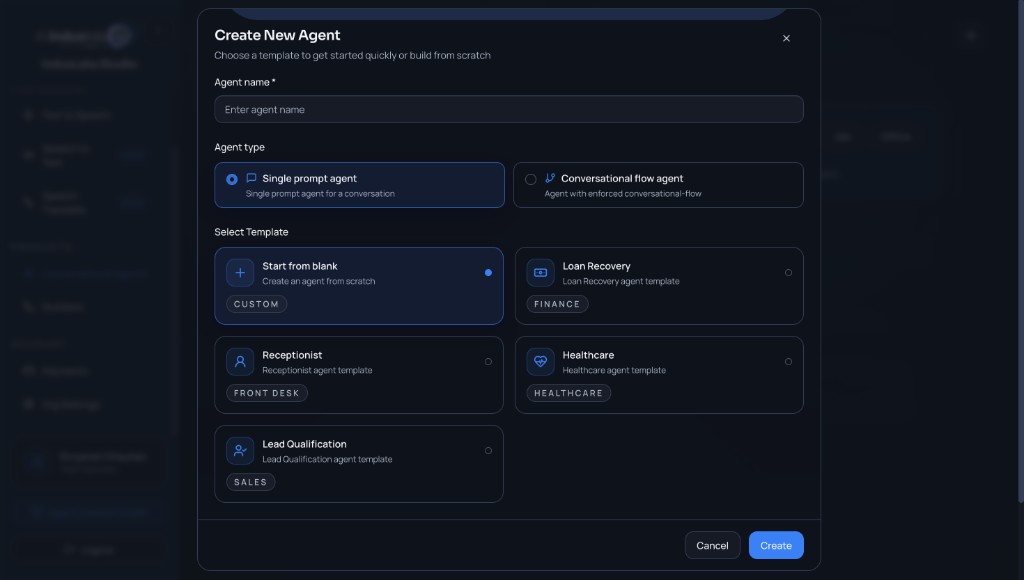1024x580 pixels.
Task: Click the SALES tag on Lead Qualification card
Action: click(x=250, y=482)
